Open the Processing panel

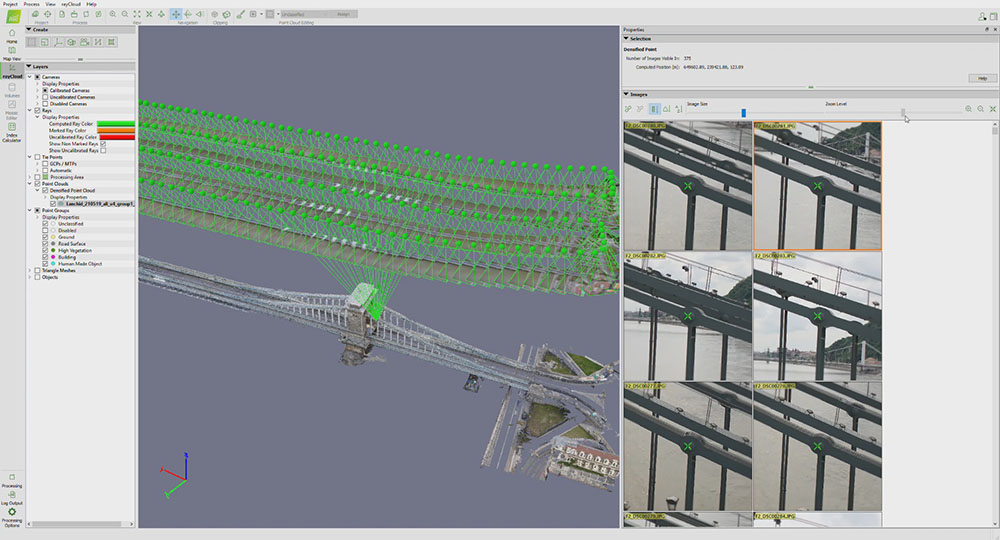[x=11, y=481]
